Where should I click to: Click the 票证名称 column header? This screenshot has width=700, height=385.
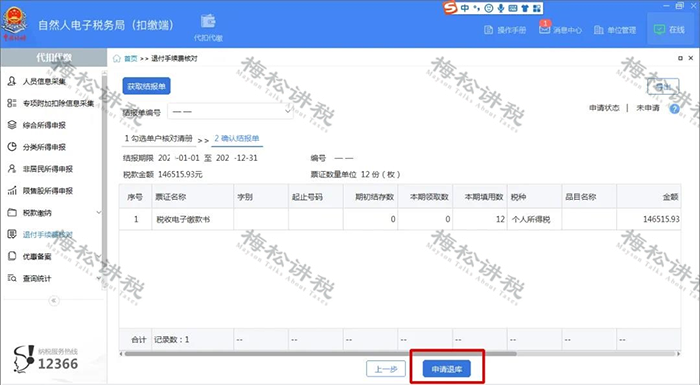(x=192, y=197)
